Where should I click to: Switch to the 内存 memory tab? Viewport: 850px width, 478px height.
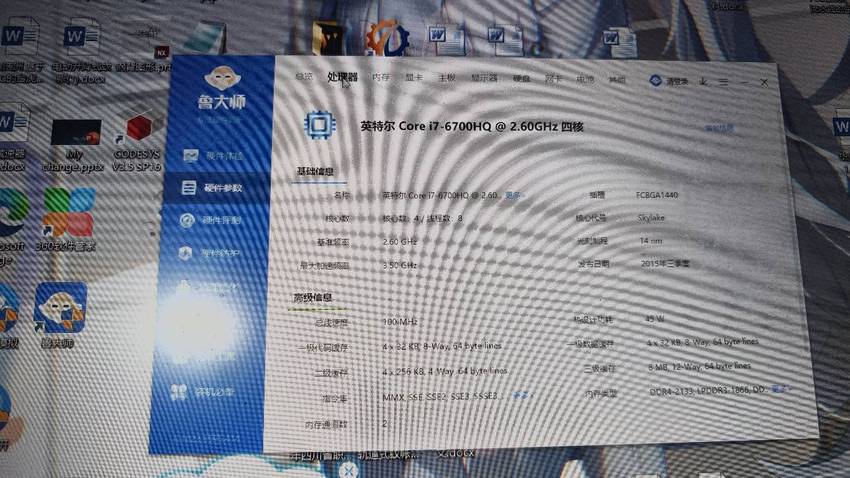click(x=381, y=77)
